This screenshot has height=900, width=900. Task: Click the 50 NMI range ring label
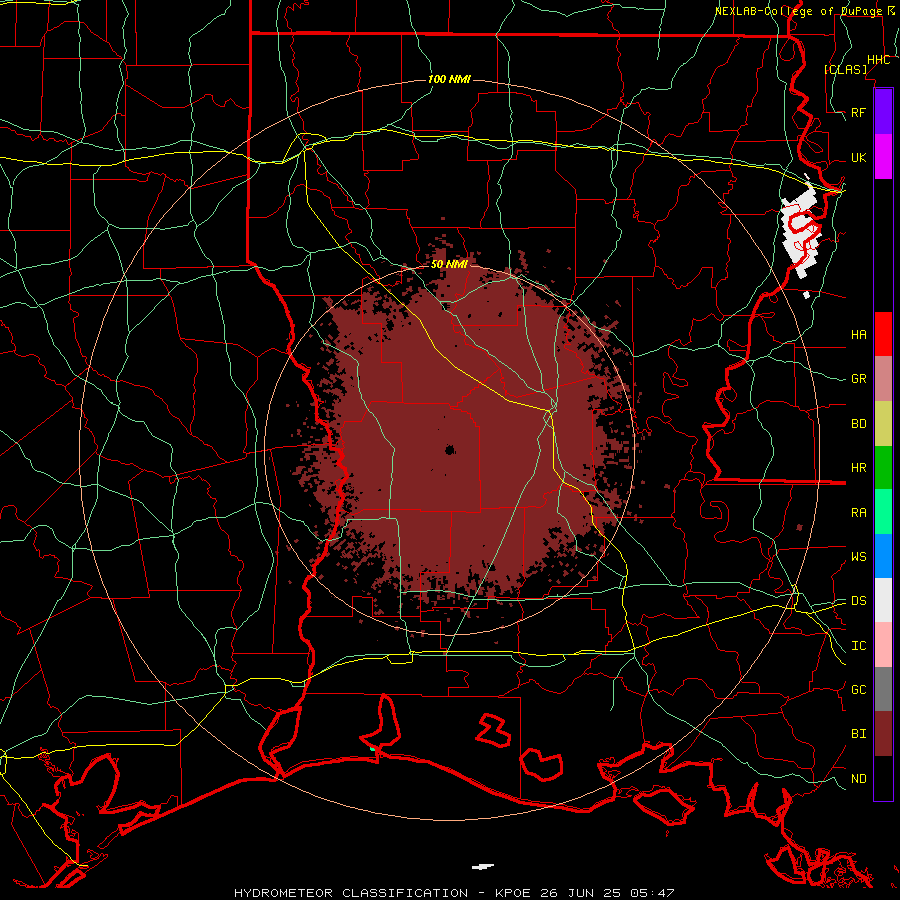click(449, 264)
